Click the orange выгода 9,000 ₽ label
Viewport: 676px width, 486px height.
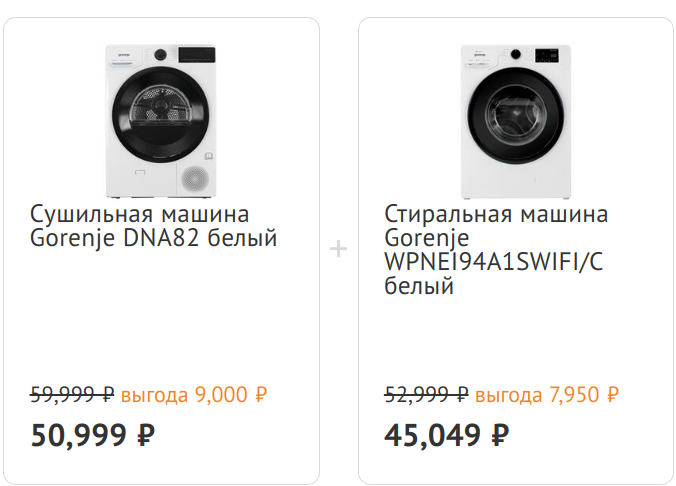click(x=194, y=394)
